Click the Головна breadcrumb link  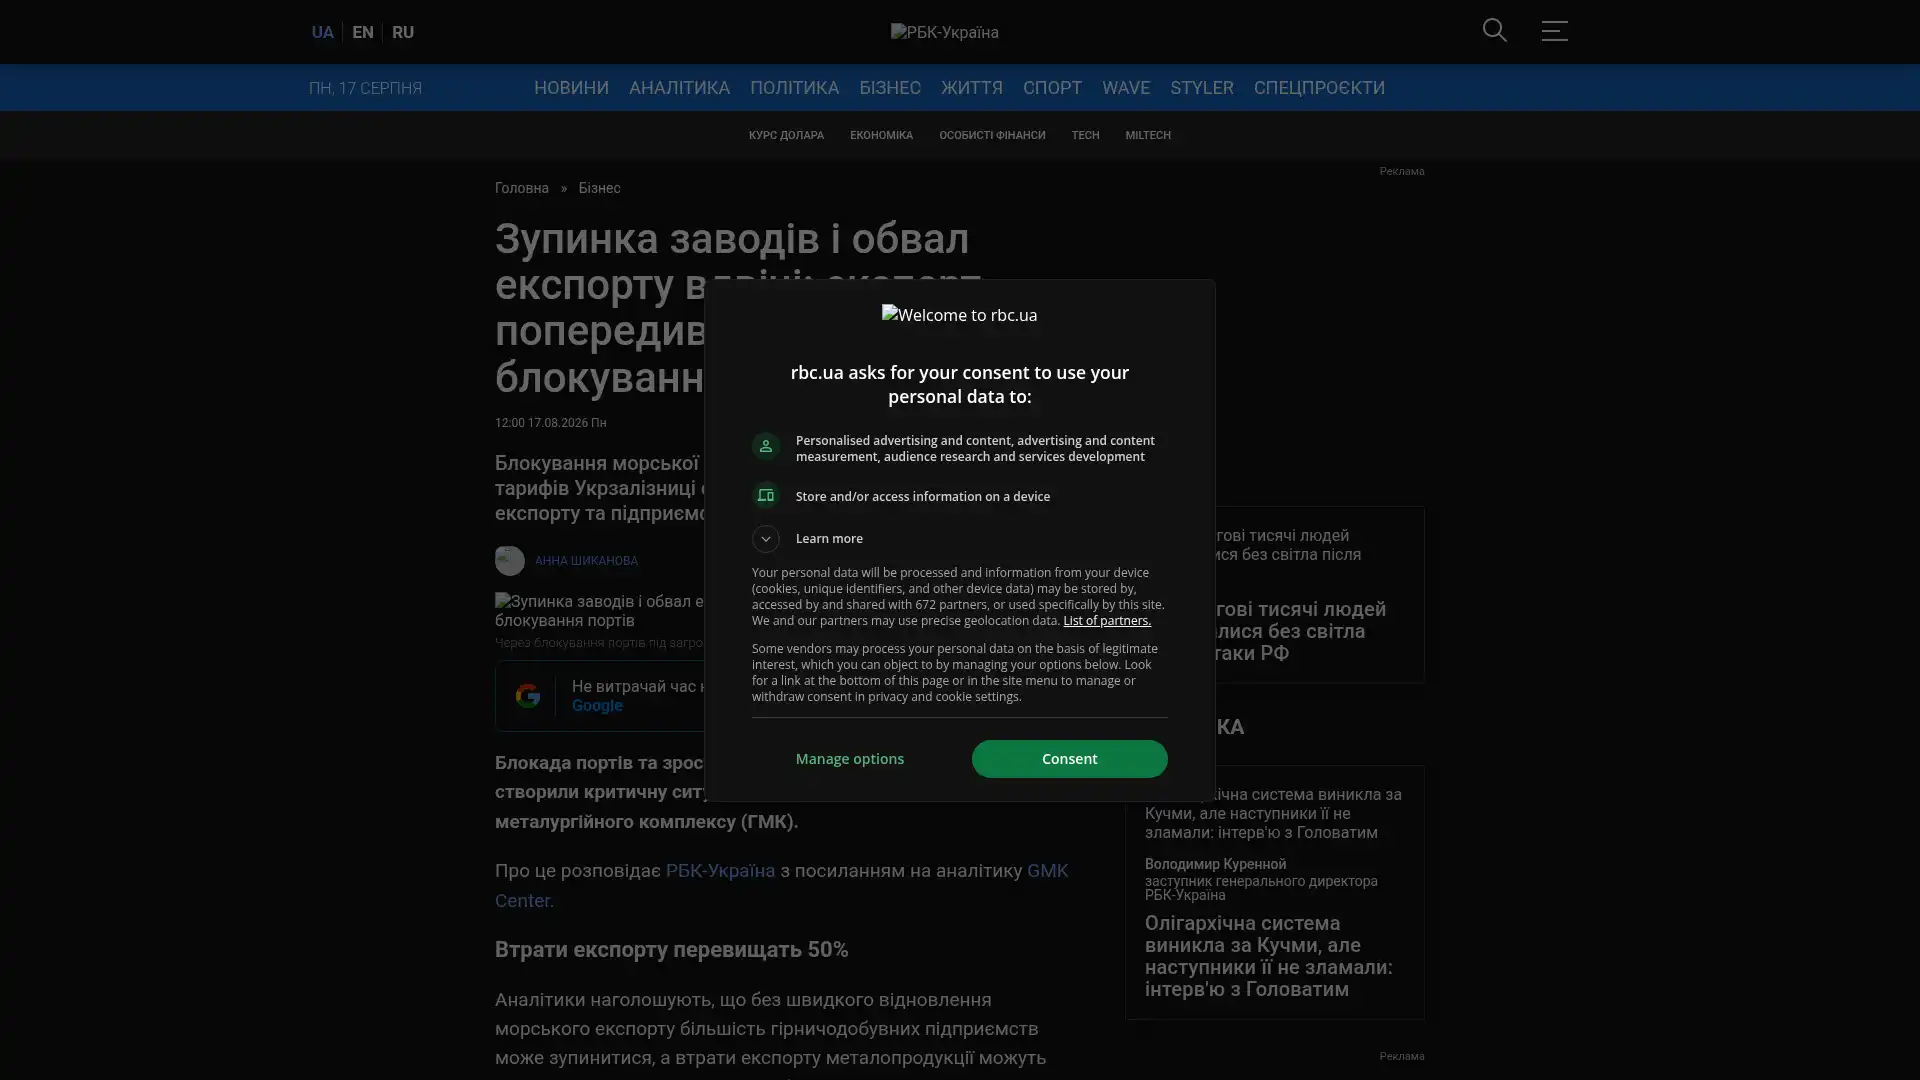tap(522, 189)
